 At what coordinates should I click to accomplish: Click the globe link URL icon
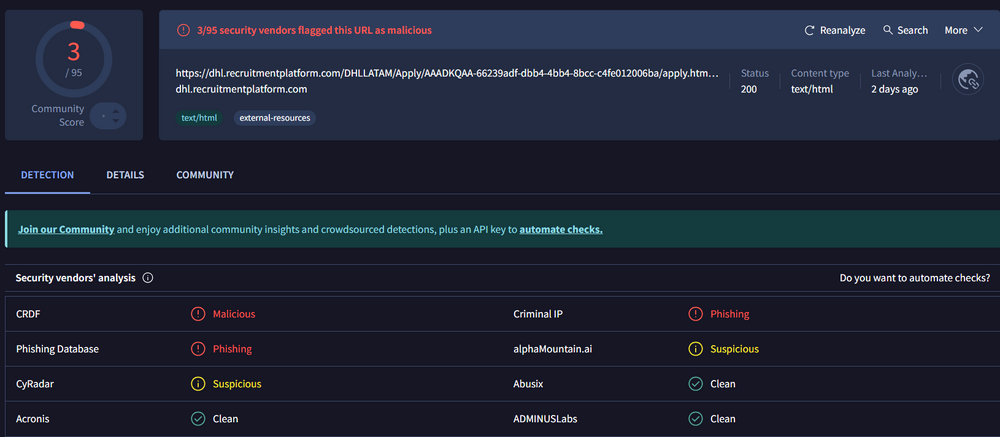[967, 80]
